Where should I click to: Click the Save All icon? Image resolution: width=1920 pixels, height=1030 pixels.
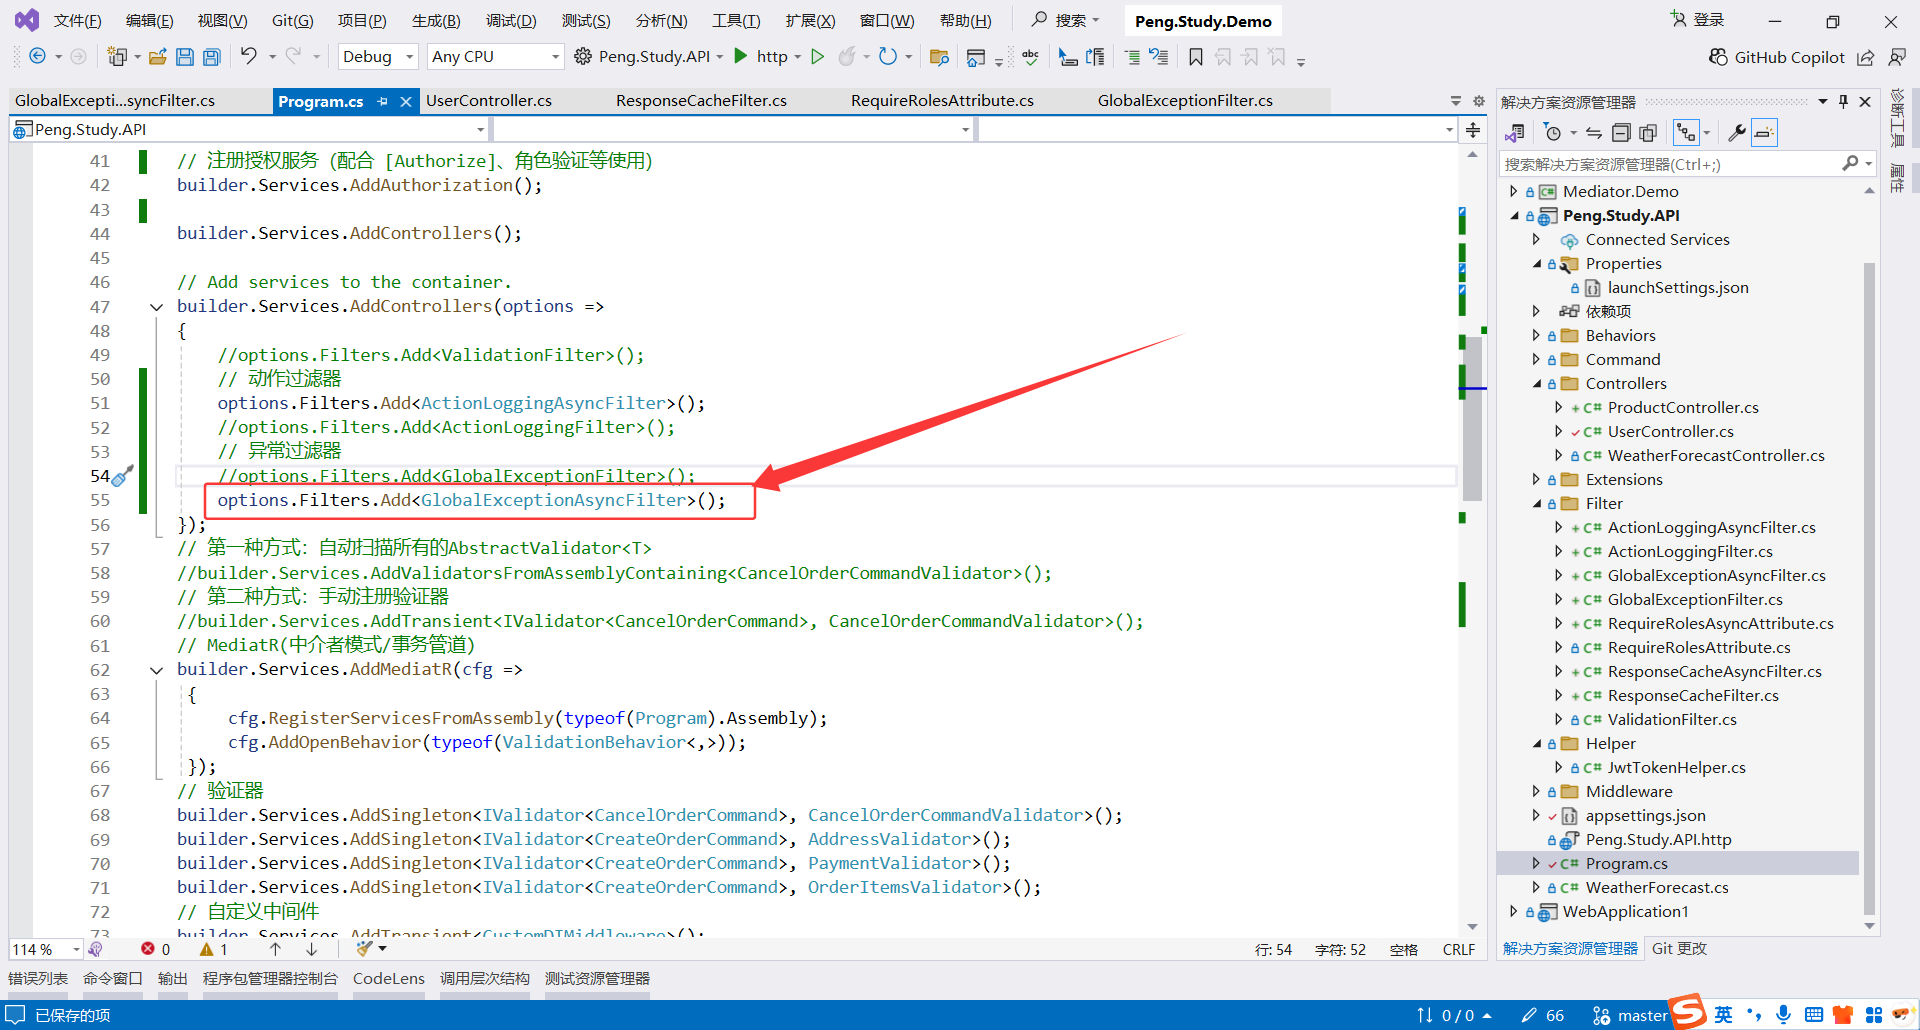(x=212, y=57)
